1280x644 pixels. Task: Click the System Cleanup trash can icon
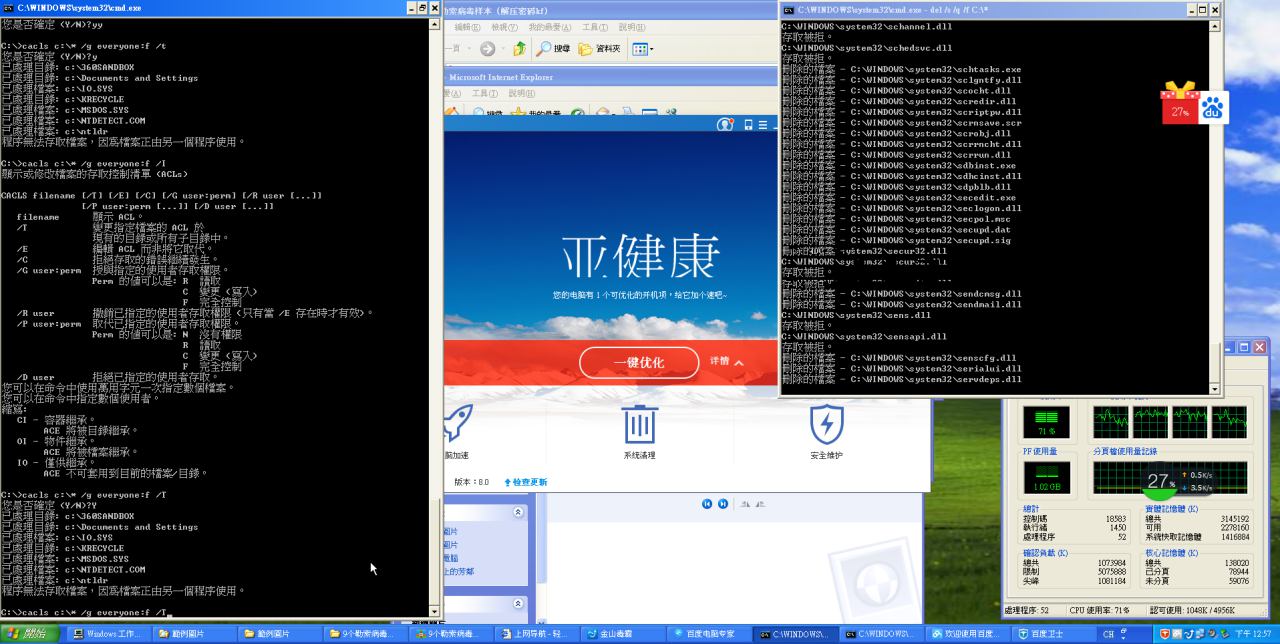639,424
